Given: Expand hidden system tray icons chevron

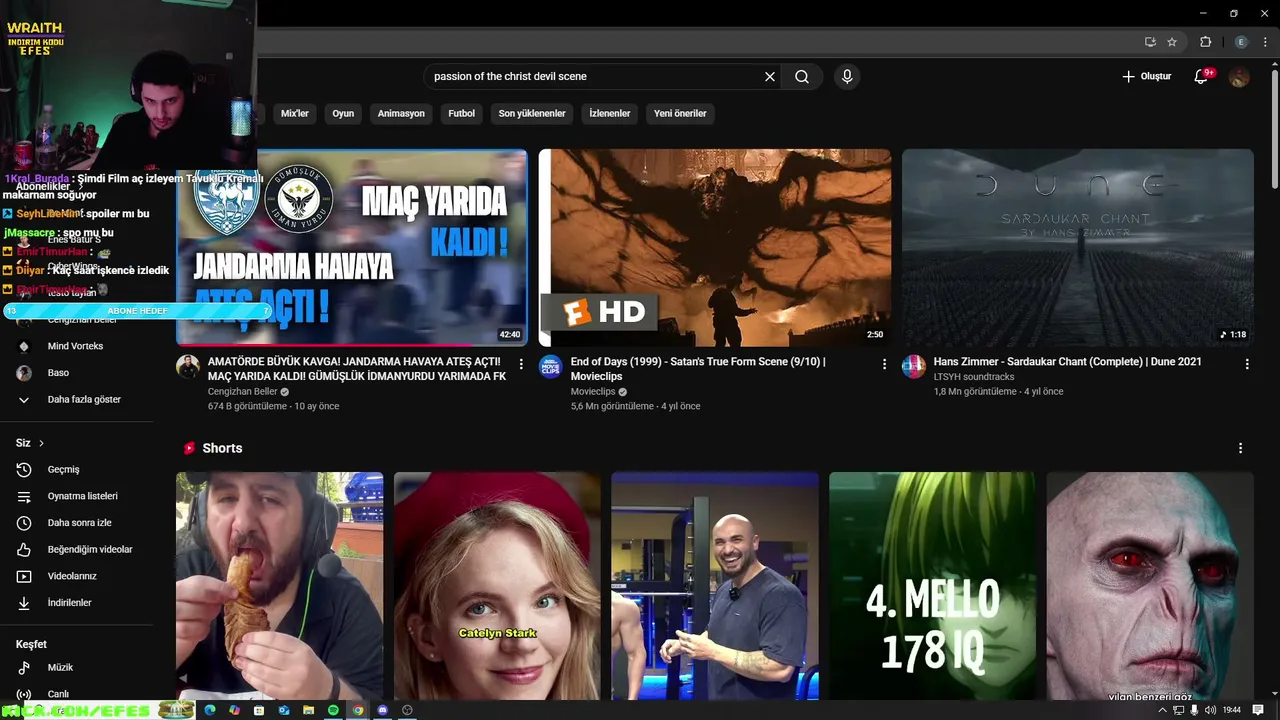Looking at the screenshot, I should point(1162,710).
